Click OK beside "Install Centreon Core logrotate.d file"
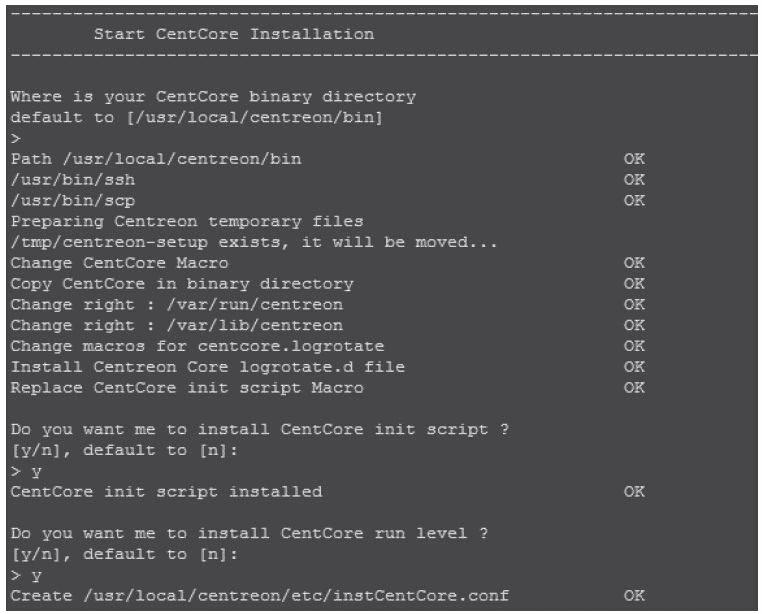The width and height of the screenshot is (762, 614). tap(634, 366)
